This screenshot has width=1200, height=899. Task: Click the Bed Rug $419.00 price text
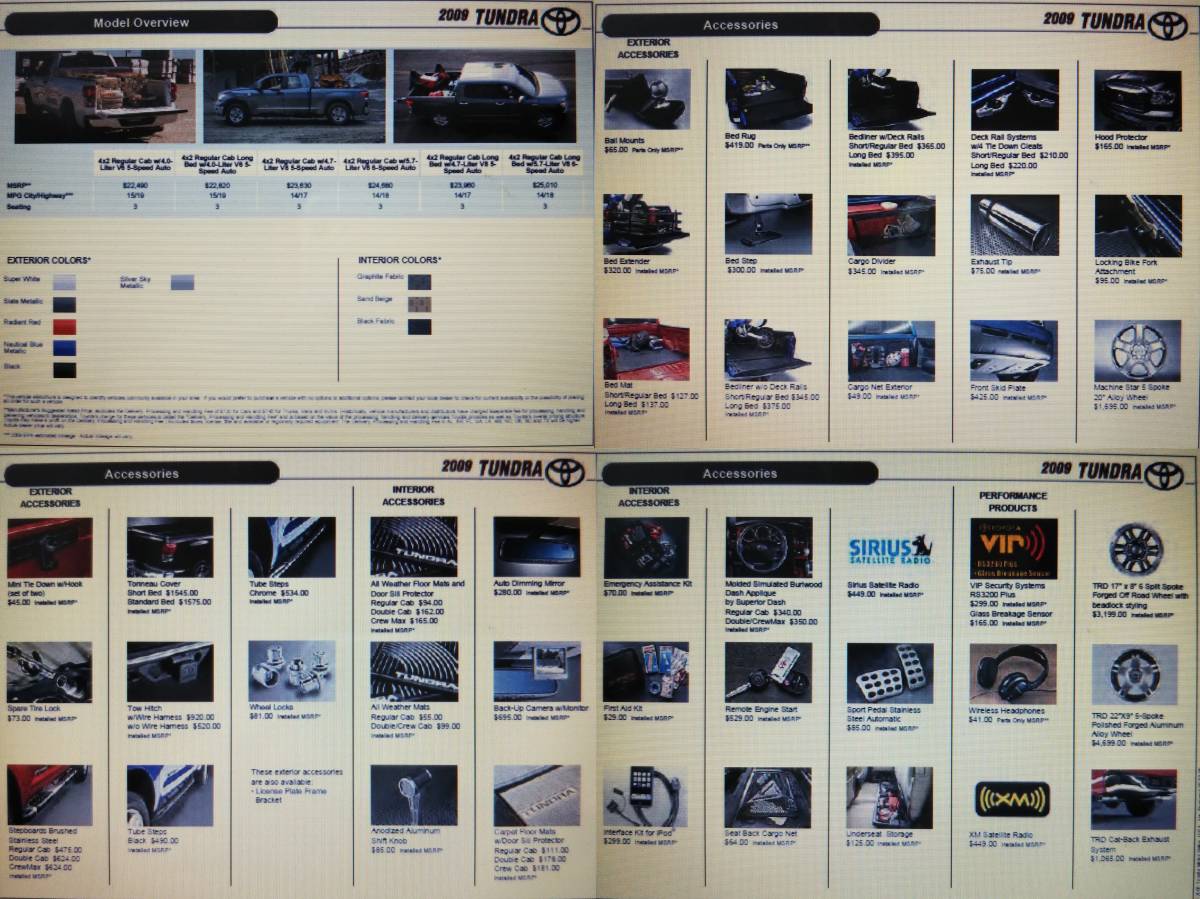(x=740, y=146)
